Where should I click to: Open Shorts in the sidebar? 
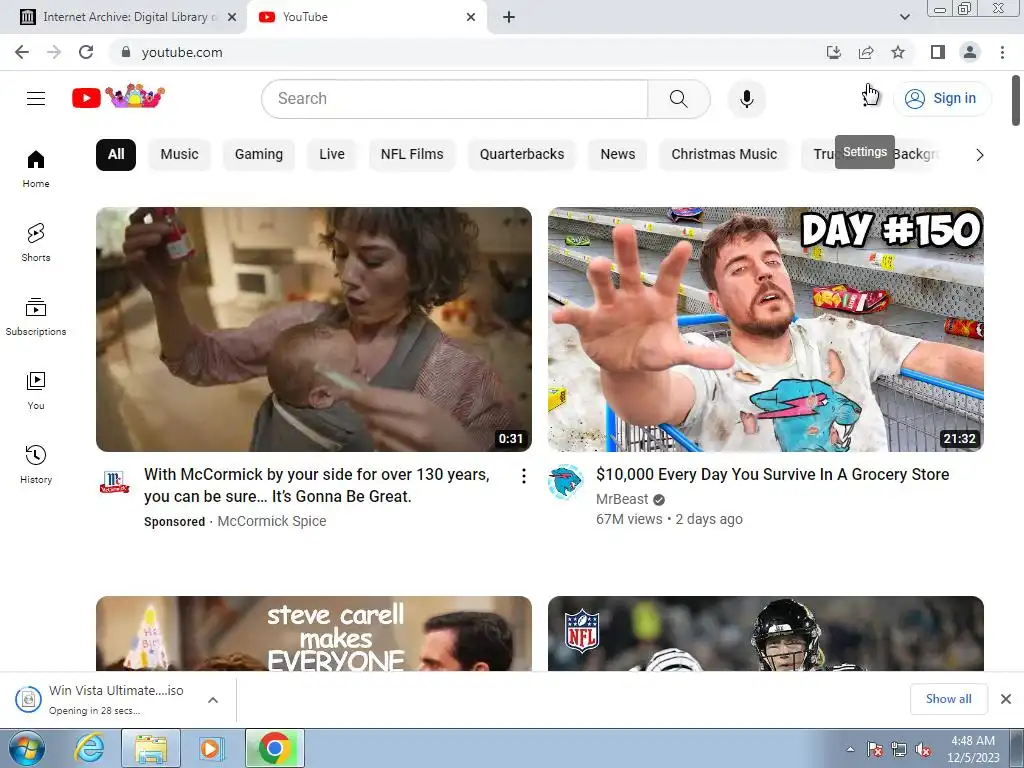(x=36, y=243)
